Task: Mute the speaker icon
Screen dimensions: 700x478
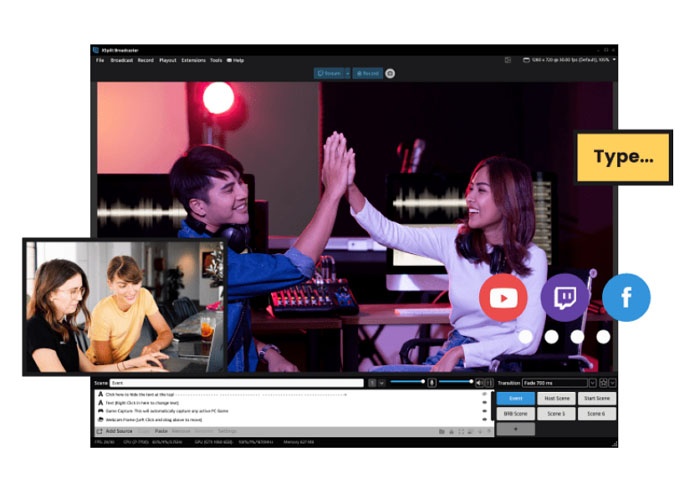Action: click(x=479, y=383)
